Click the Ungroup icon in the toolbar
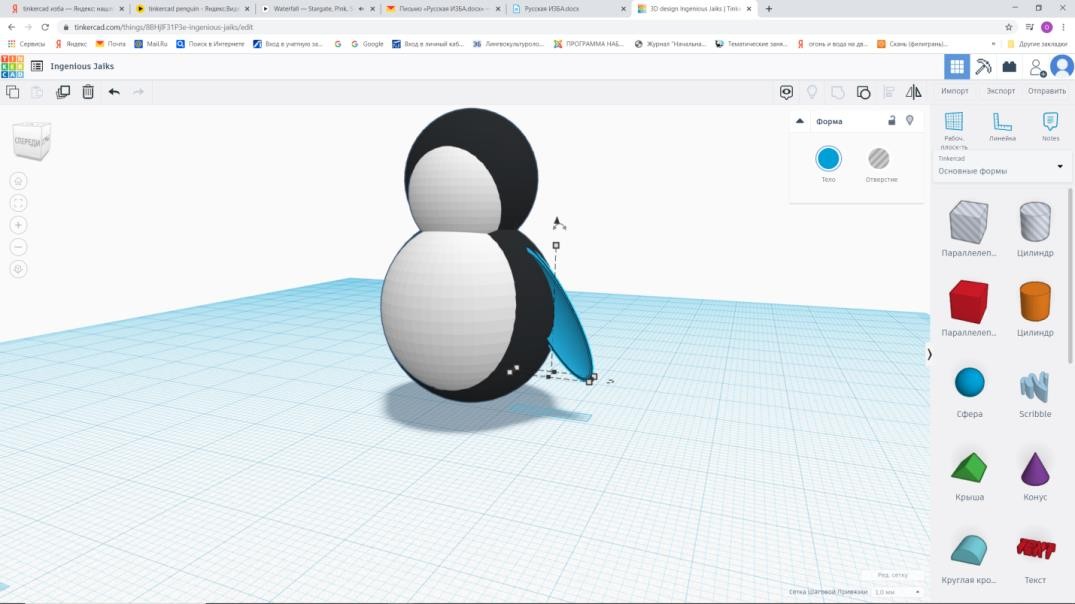Screen dimensions: 1075x604 (x=863, y=92)
